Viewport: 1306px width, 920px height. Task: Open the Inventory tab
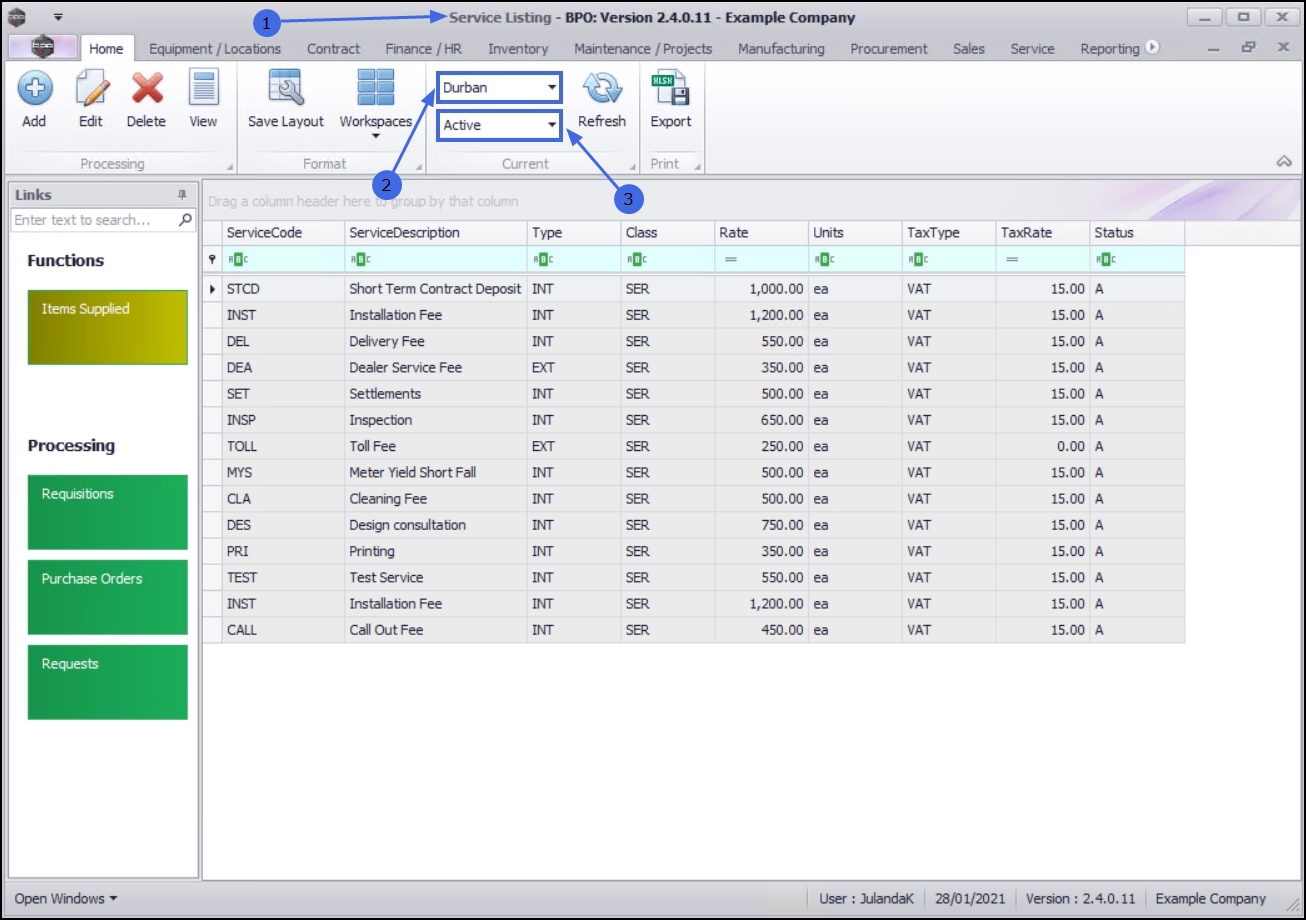518,48
